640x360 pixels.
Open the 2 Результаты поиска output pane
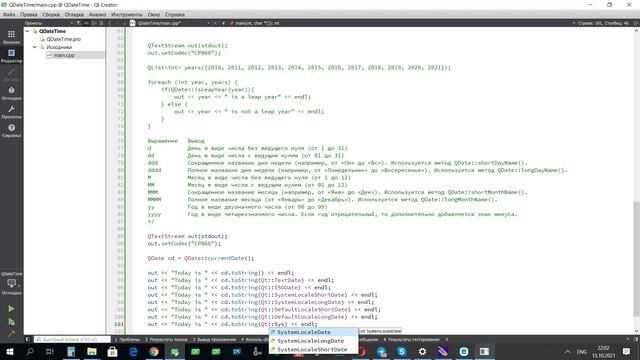(167, 340)
